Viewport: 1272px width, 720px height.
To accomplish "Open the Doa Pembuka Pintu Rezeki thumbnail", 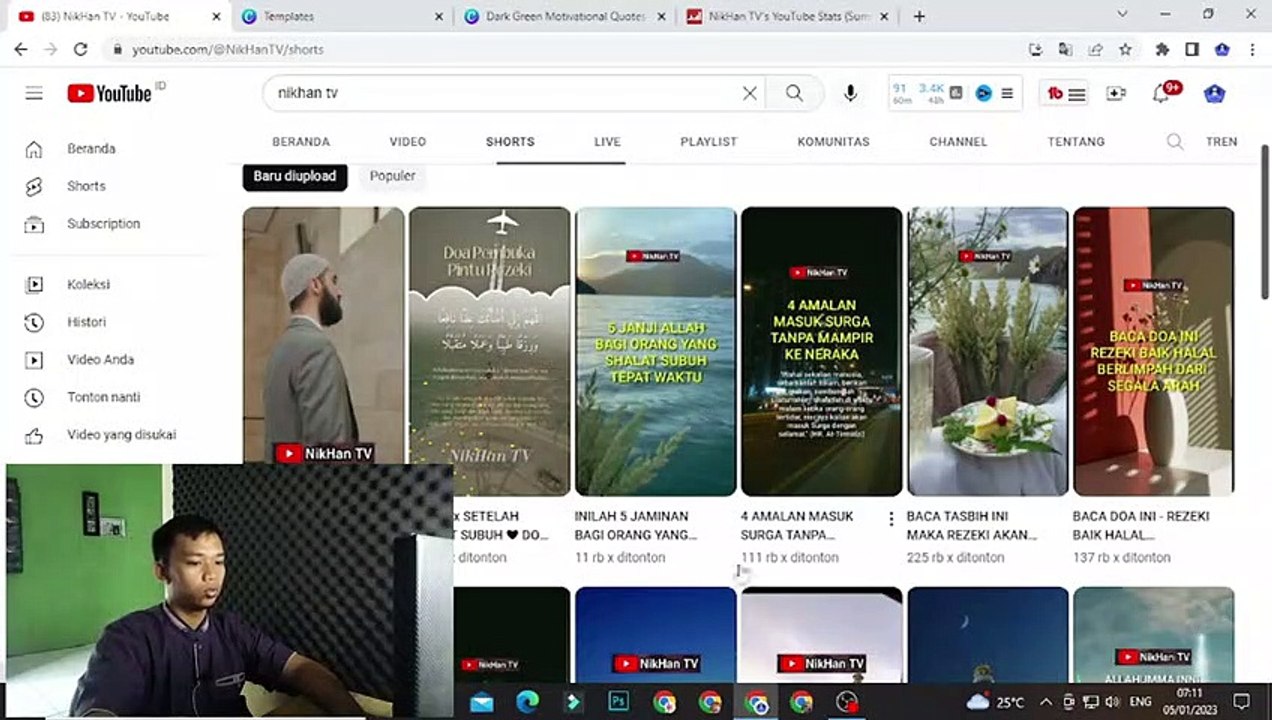I will pos(490,351).
